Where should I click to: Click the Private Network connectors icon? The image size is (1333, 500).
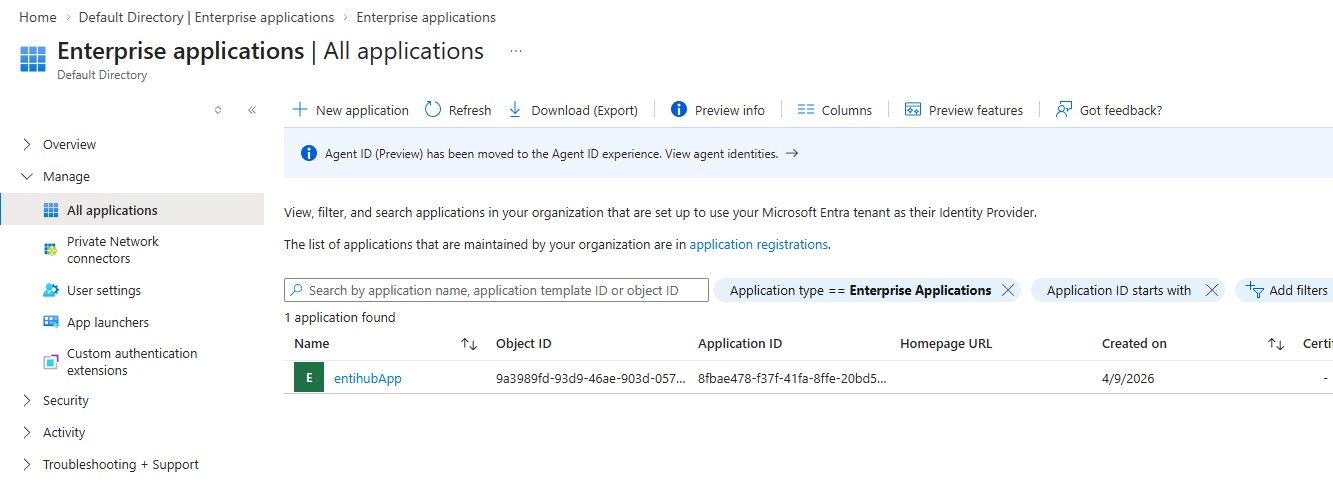click(51, 249)
